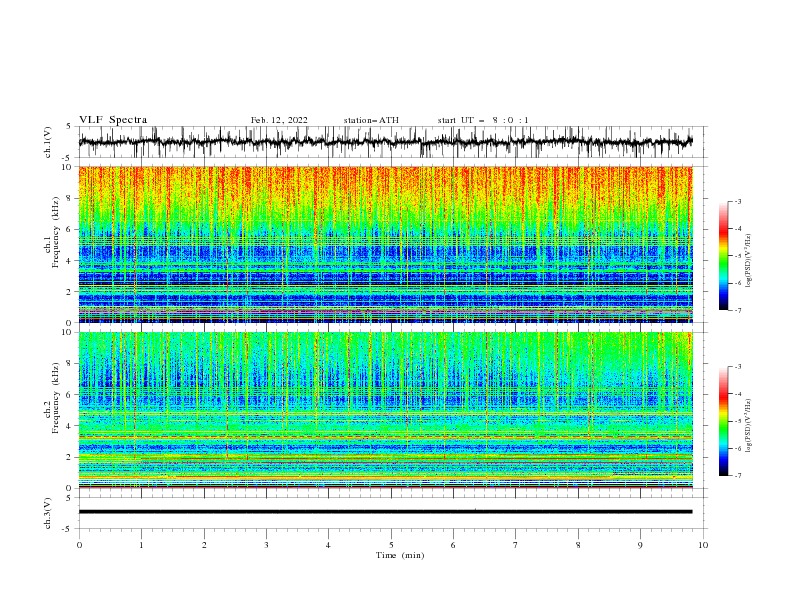Click time axis tick label '8'

point(578,545)
